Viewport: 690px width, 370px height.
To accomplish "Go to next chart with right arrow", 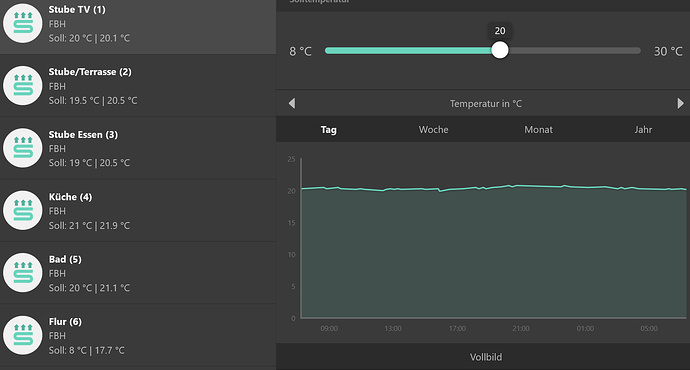I will tap(680, 103).
